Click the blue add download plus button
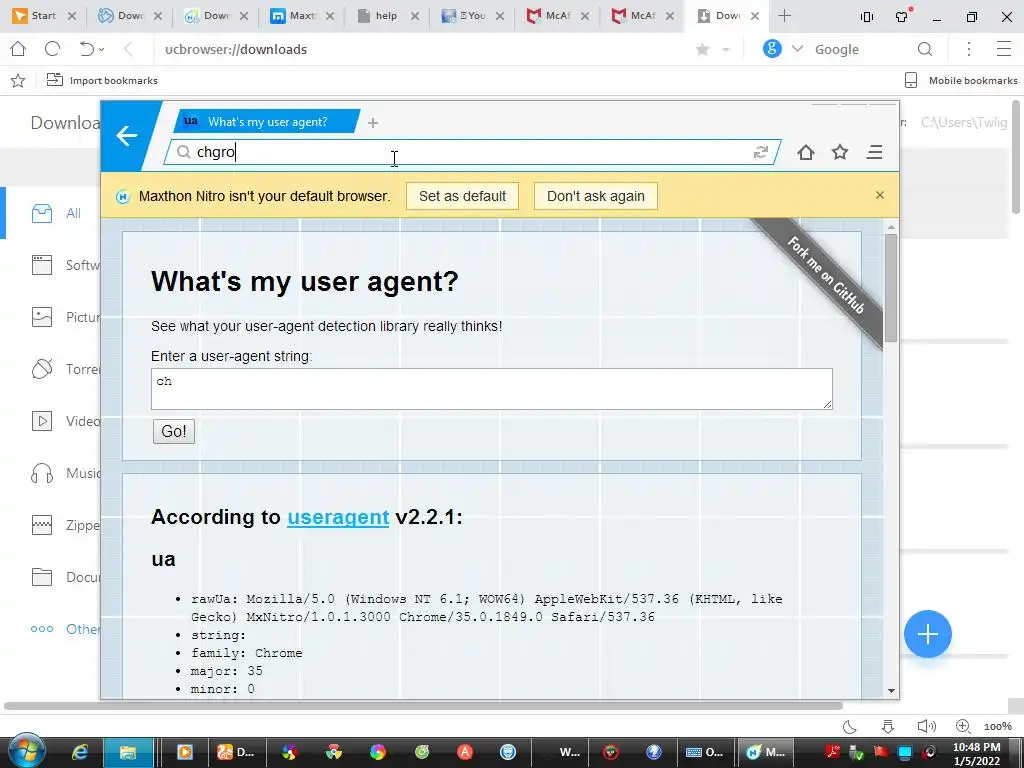Screen dimensions: 1024x768 coord(927,634)
